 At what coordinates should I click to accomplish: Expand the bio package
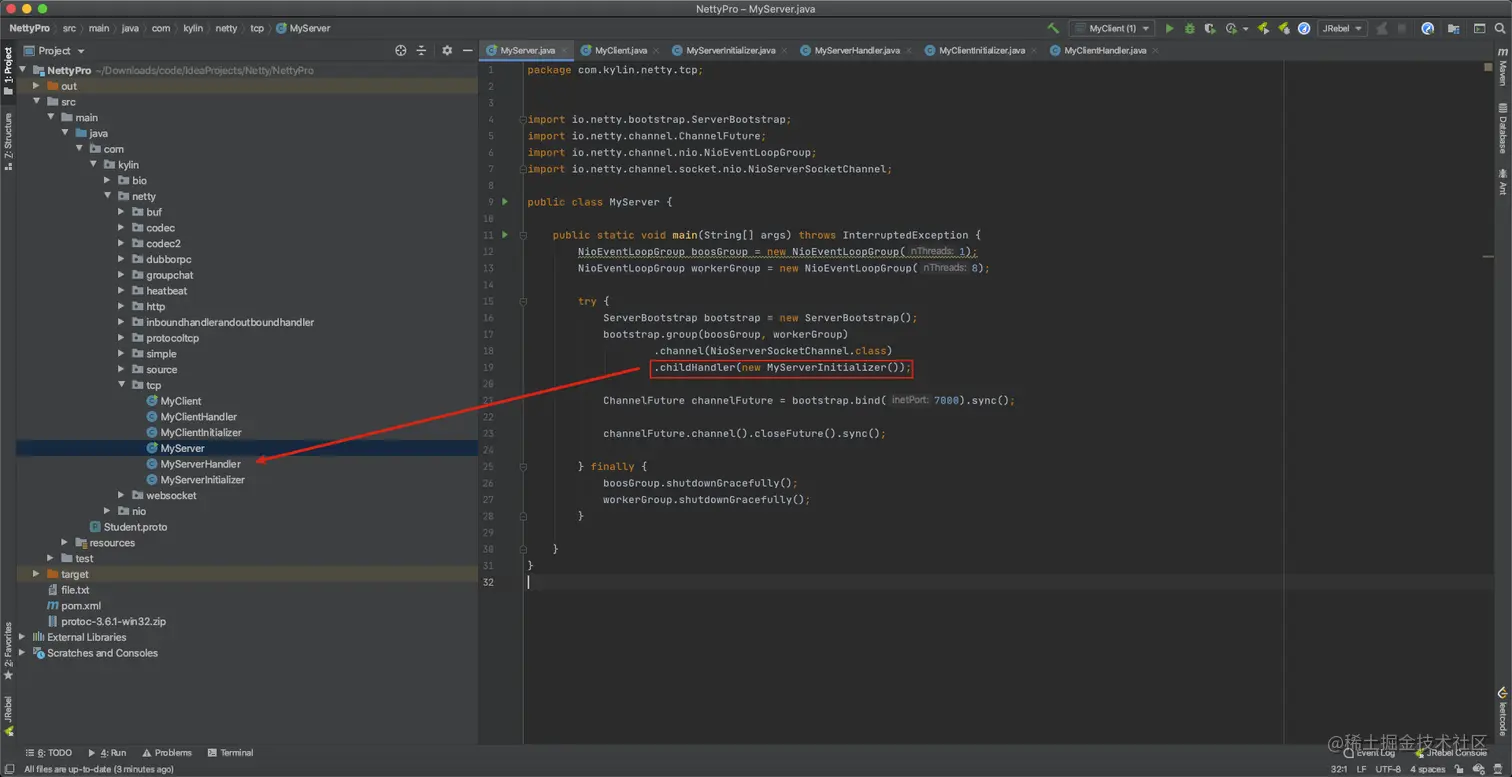(x=108, y=180)
